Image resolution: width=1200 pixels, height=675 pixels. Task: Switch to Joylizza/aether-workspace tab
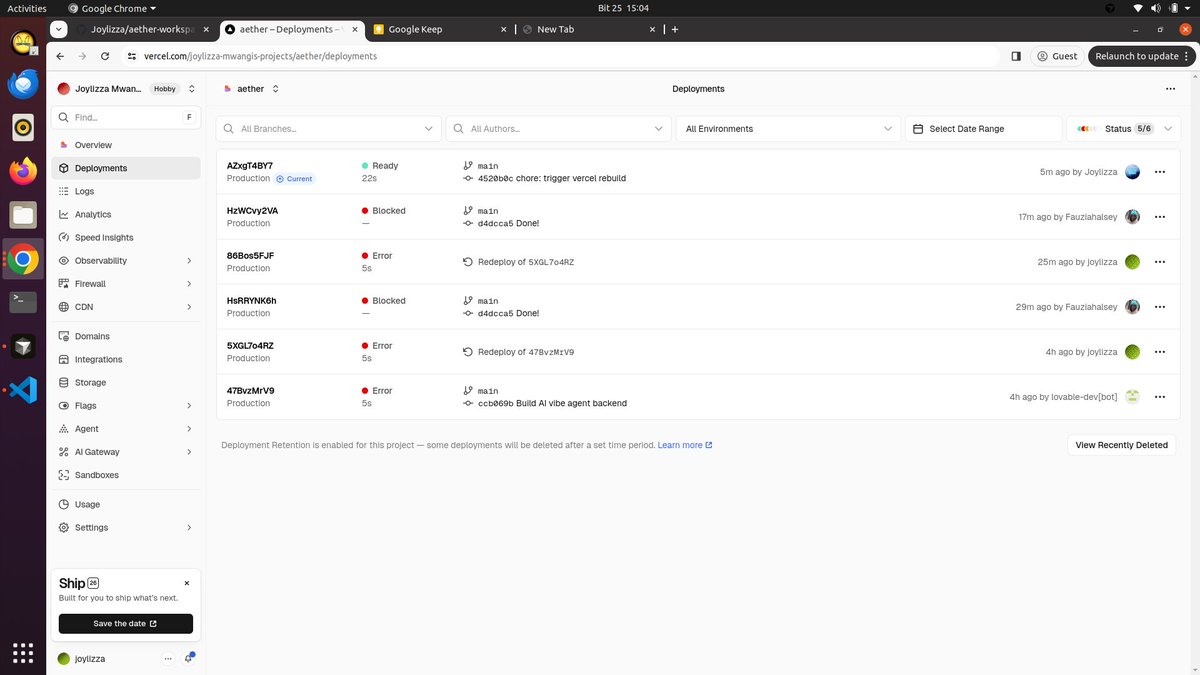142,29
